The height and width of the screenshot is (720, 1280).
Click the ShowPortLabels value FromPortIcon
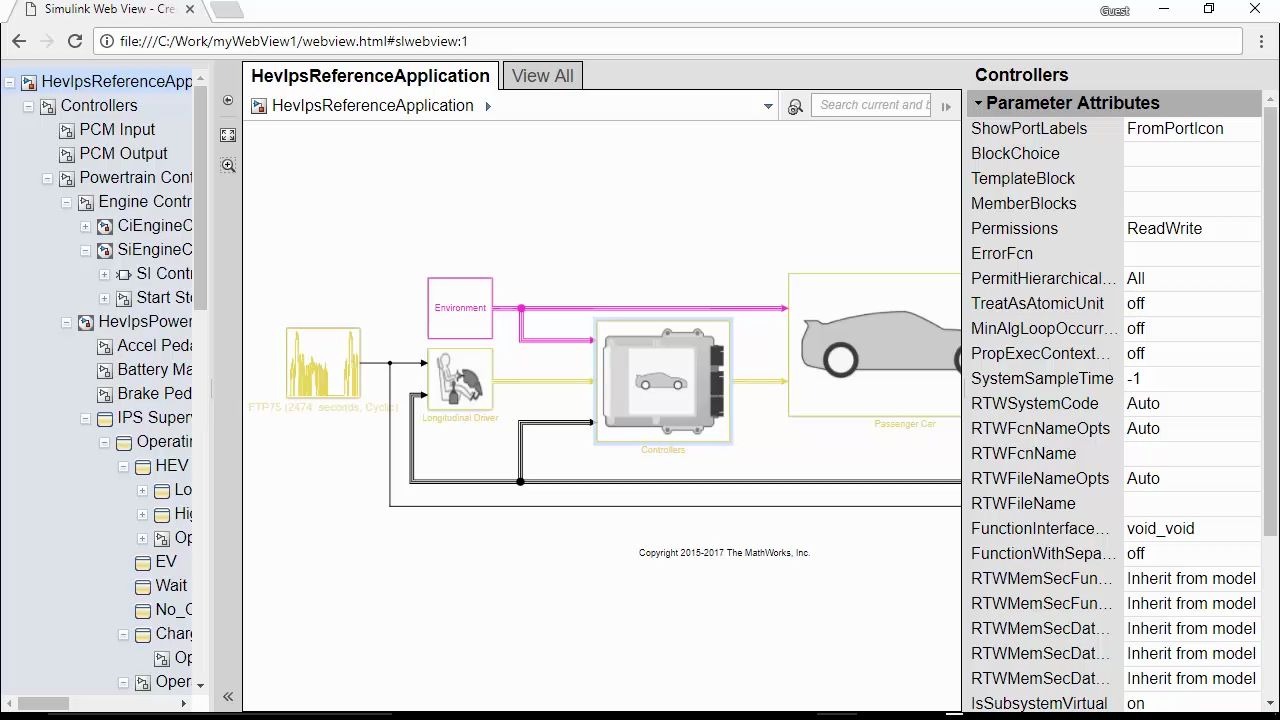pos(1175,129)
